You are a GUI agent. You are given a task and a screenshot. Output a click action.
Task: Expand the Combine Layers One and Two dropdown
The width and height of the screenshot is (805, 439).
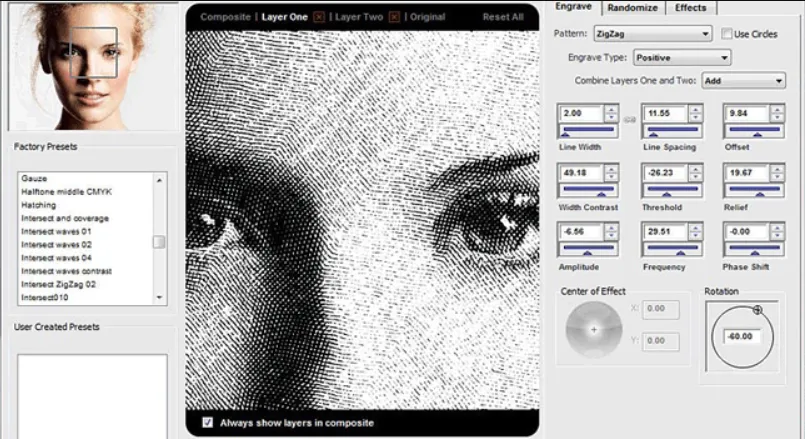743,80
